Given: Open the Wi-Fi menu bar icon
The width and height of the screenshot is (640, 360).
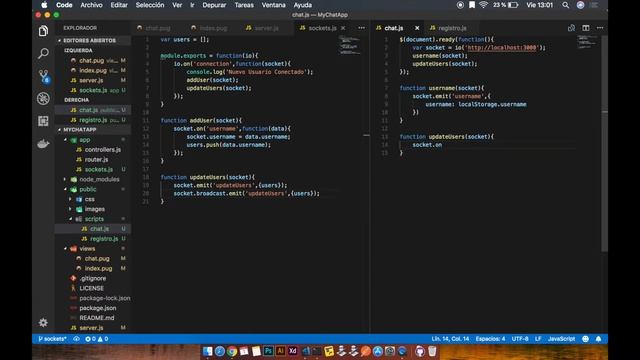Looking at the screenshot, I should coord(483,5).
